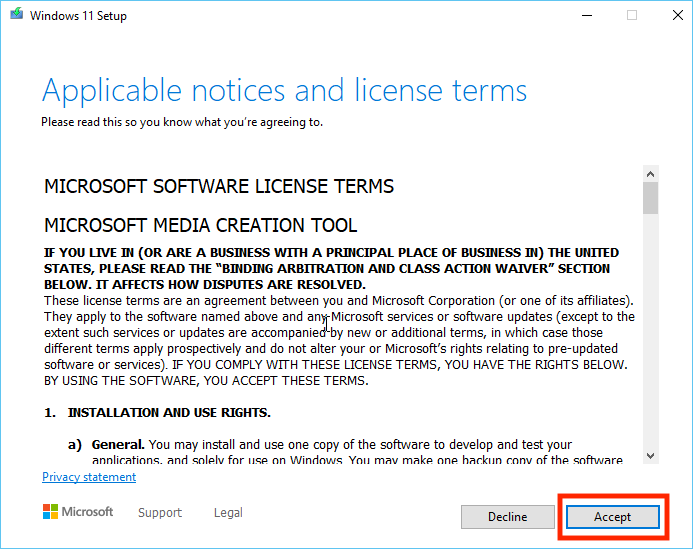
Task: Click the scroll up arrow of license text
Action: click(x=650, y=174)
